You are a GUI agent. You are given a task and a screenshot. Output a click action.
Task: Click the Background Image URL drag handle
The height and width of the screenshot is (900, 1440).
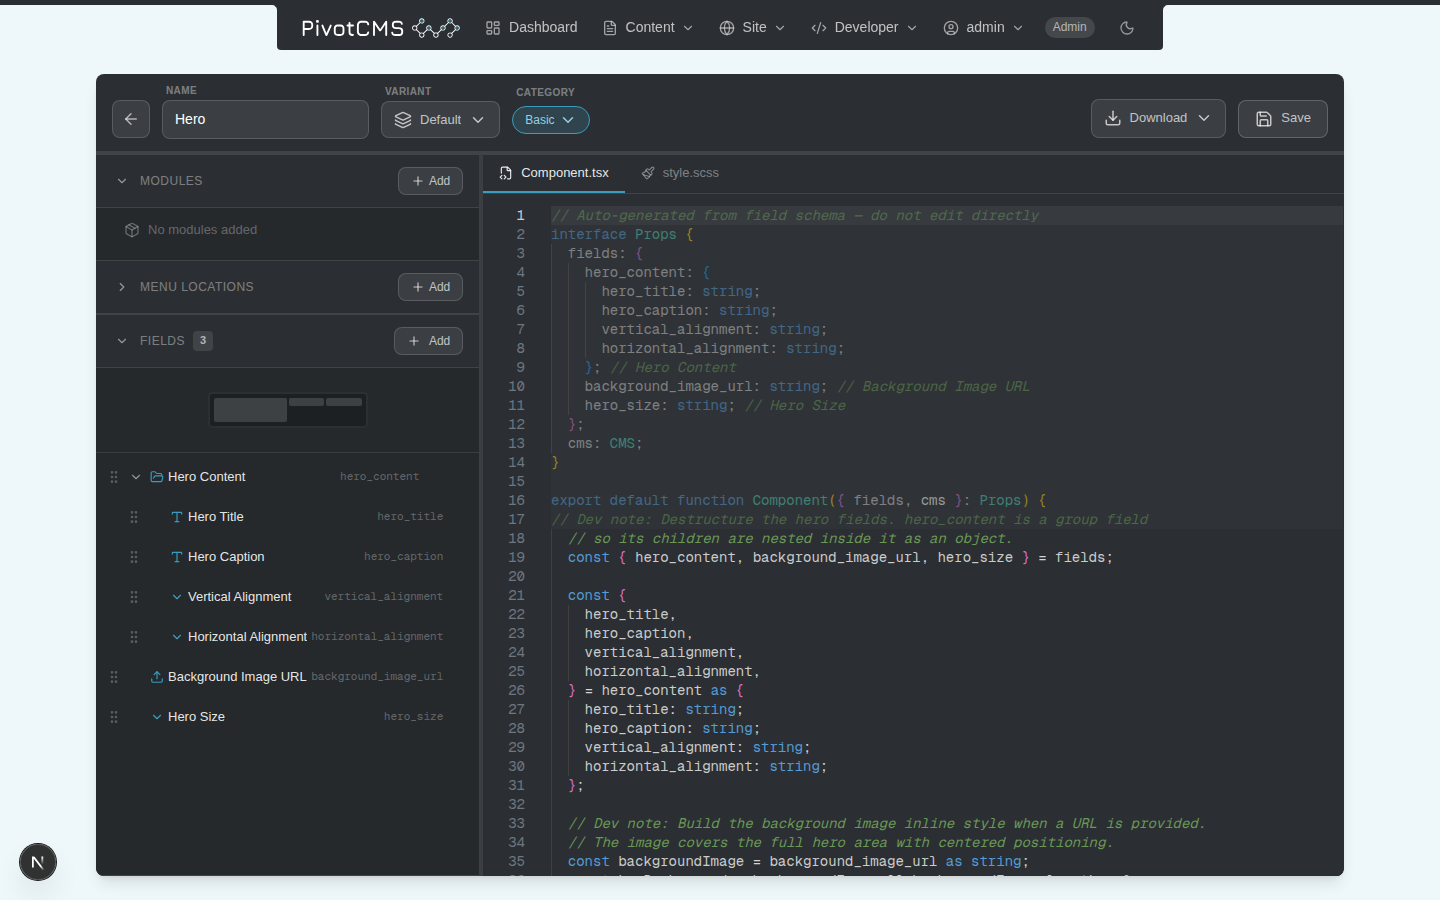click(x=114, y=677)
